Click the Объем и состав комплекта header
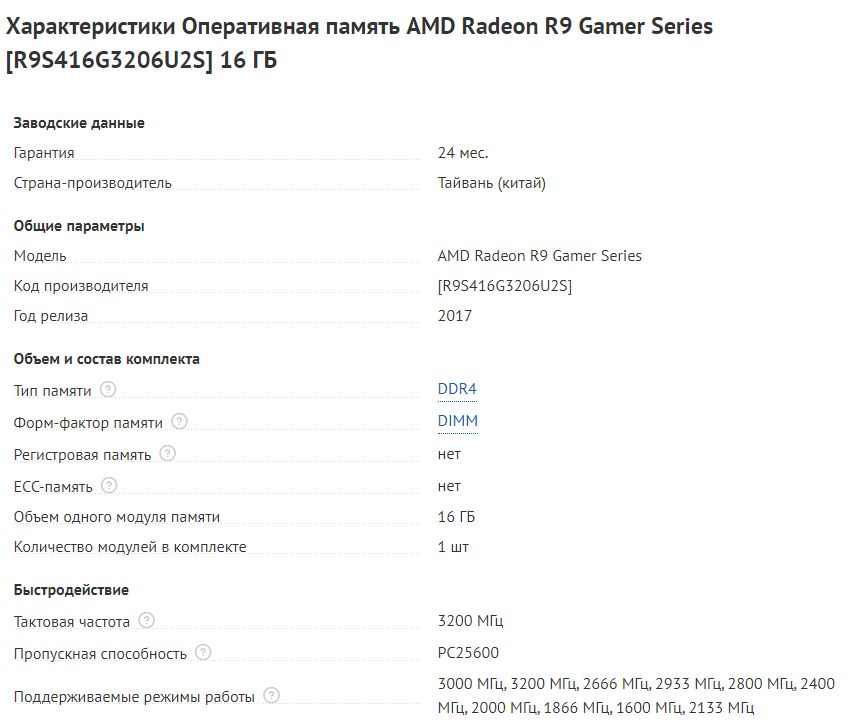 click(x=106, y=359)
